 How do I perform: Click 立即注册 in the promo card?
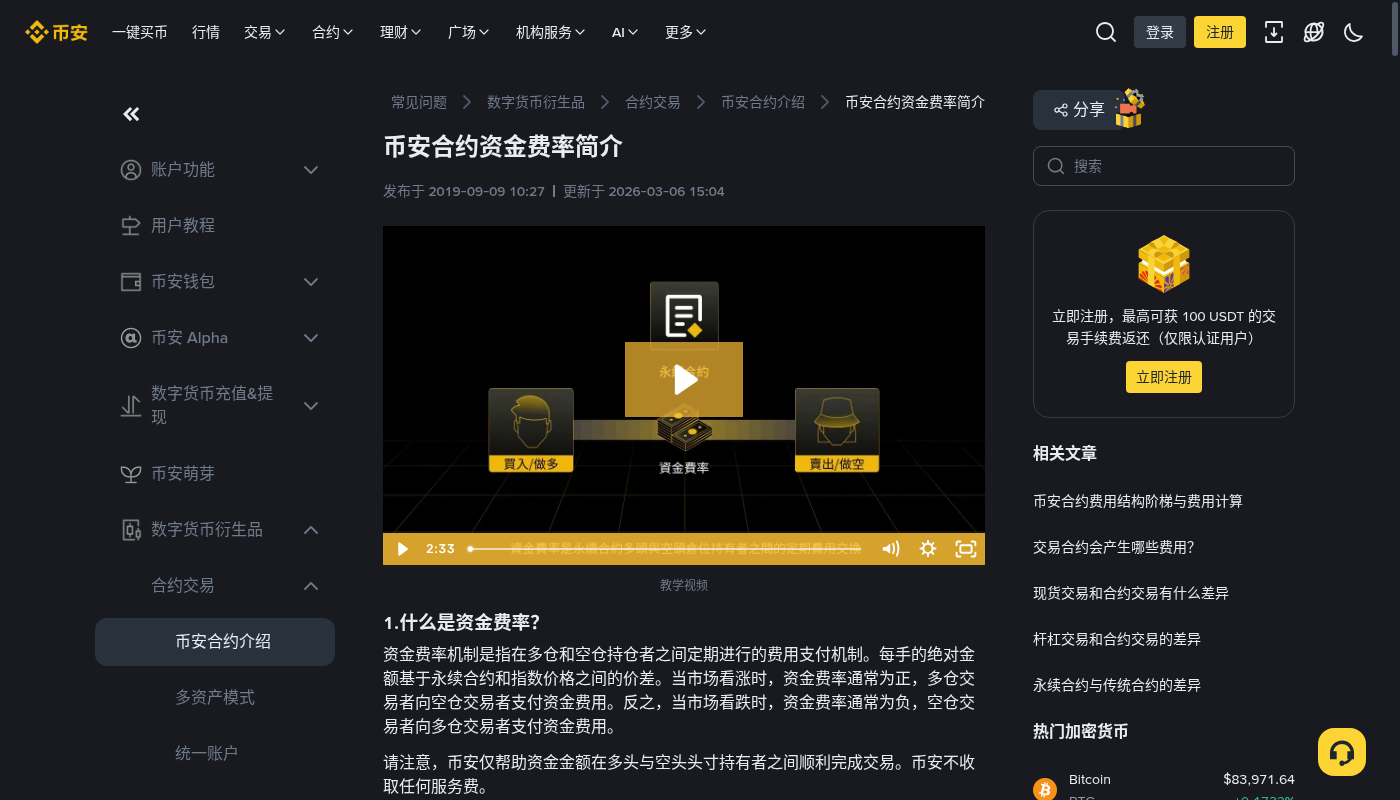1163,377
